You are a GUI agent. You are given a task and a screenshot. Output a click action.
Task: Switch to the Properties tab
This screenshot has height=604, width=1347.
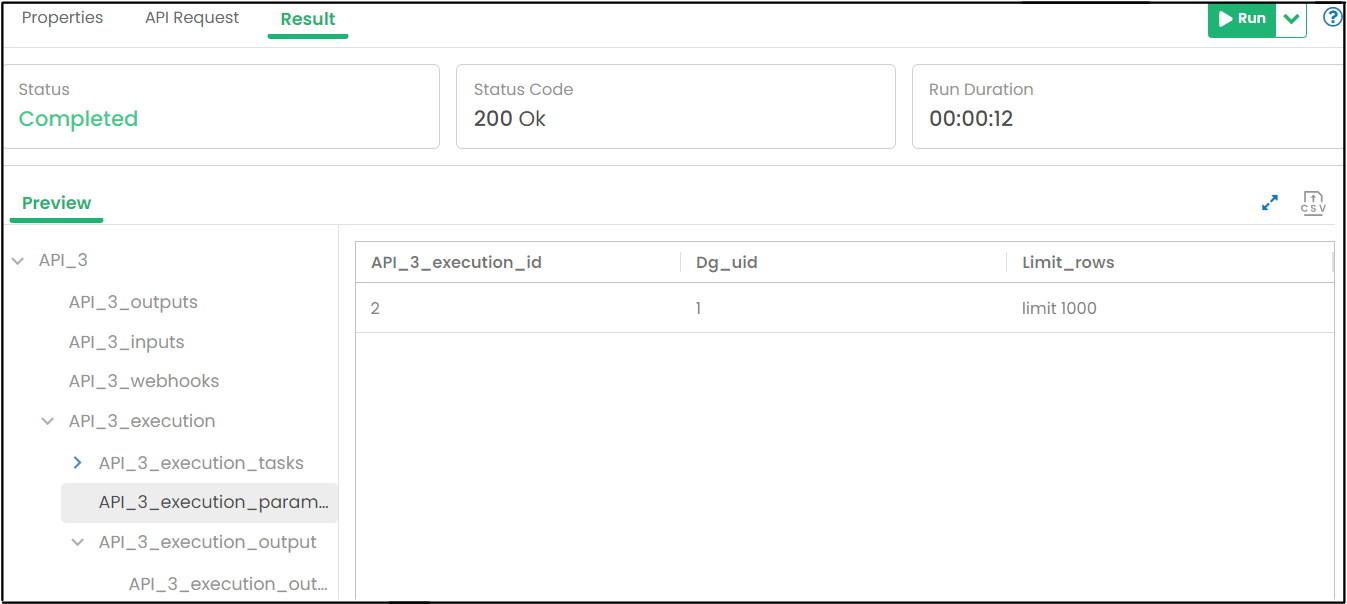coord(62,18)
